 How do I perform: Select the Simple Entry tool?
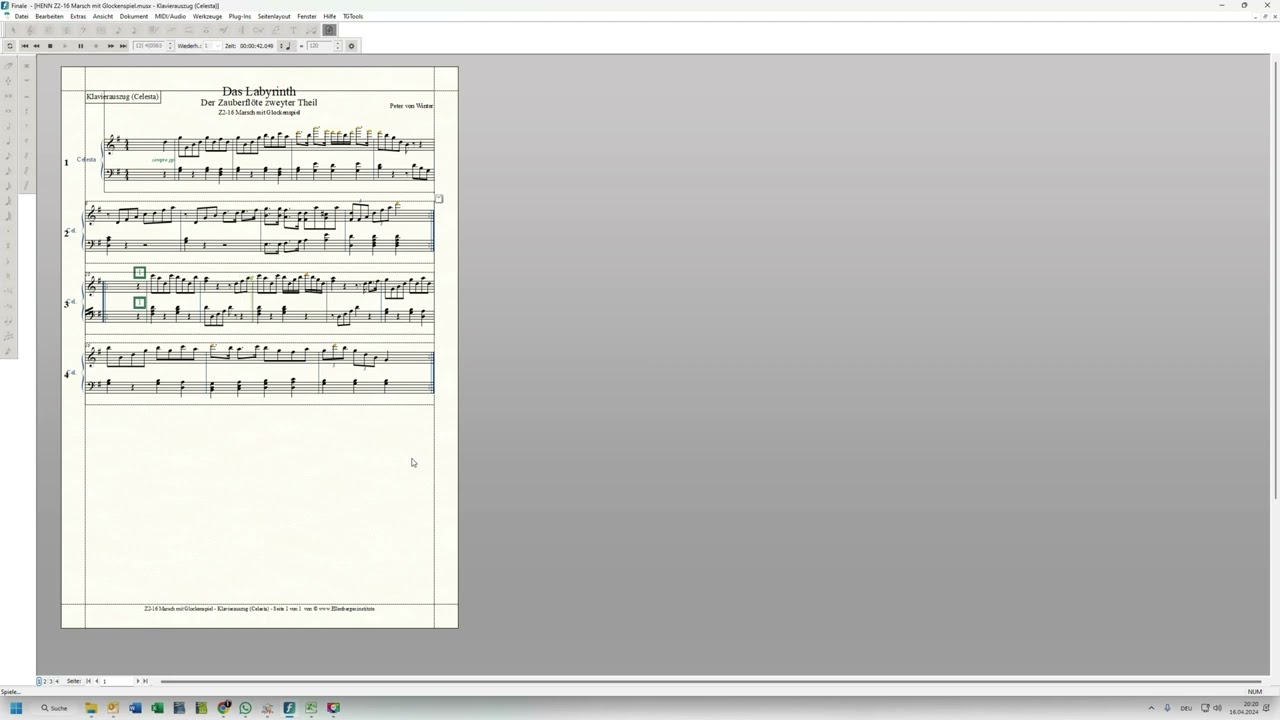(118, 30)
